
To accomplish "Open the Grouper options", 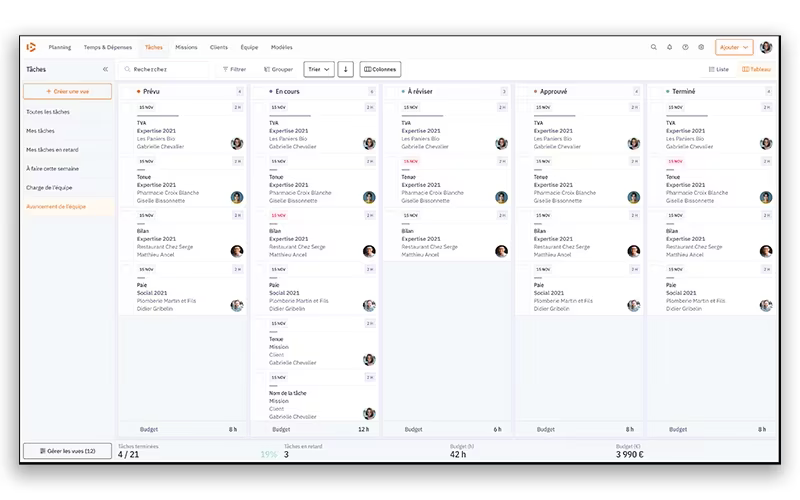I will [278, 69].
